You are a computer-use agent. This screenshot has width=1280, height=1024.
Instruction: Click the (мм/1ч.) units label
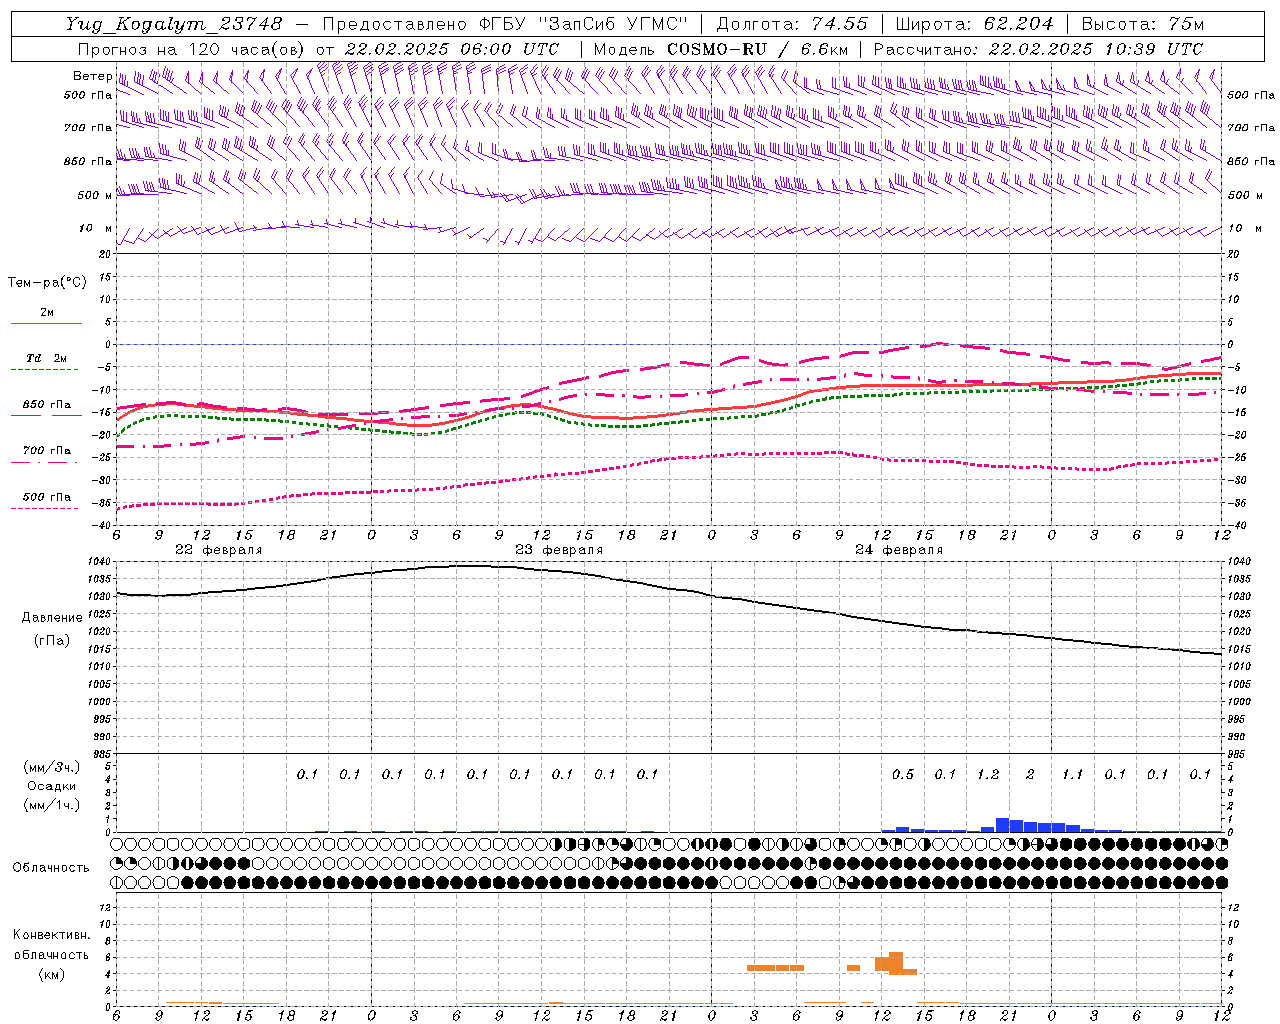(51, 805)
